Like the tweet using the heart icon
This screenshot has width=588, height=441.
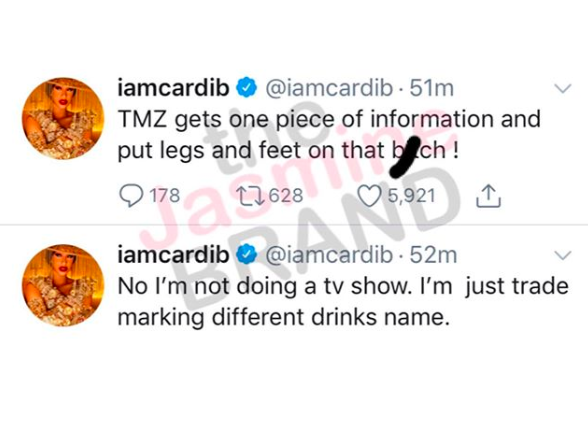(x=369, y=196)
